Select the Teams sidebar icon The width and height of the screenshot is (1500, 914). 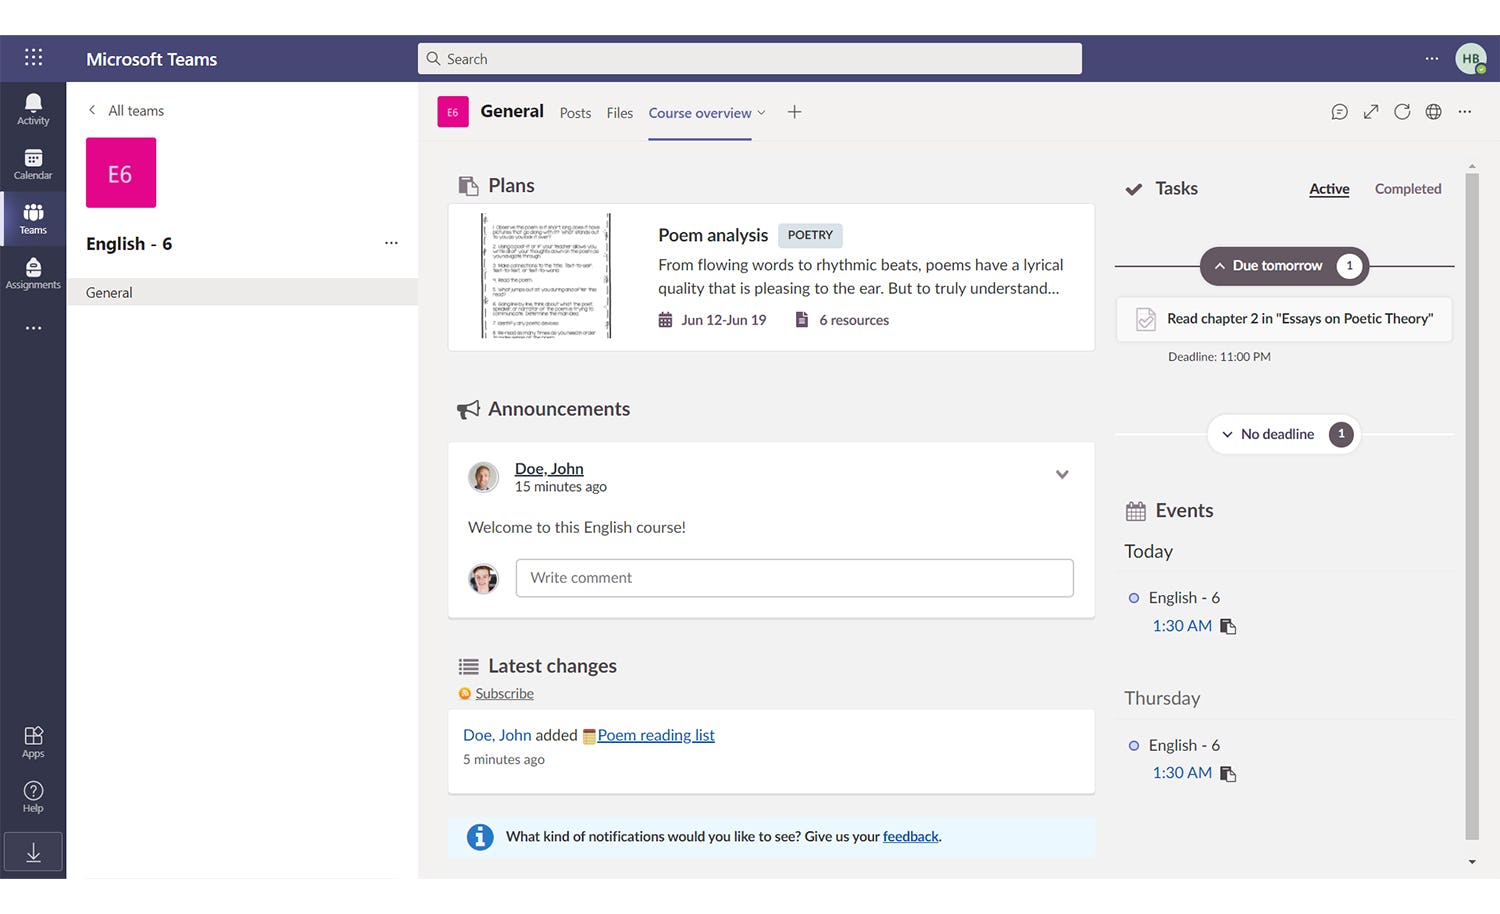tap(33, 219)
